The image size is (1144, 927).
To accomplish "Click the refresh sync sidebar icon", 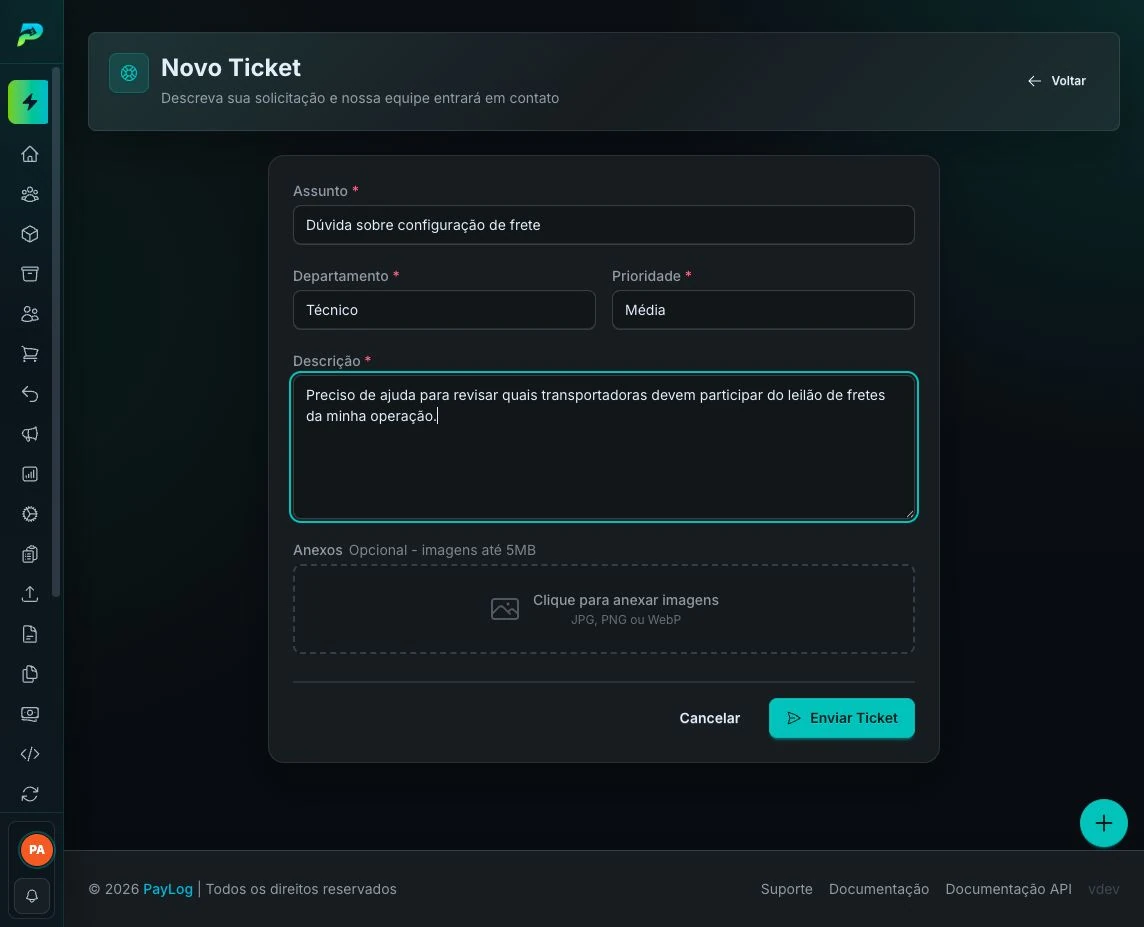I will 30,794.
